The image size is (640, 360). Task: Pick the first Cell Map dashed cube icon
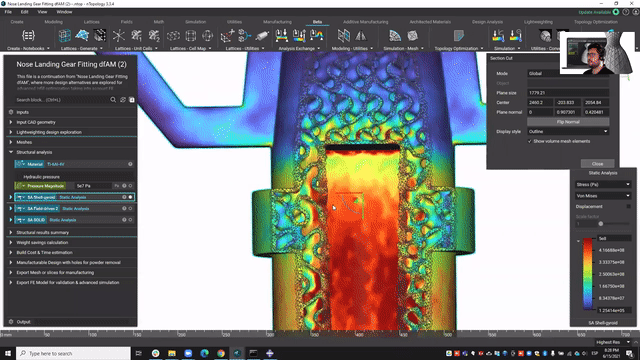[173, 36]
